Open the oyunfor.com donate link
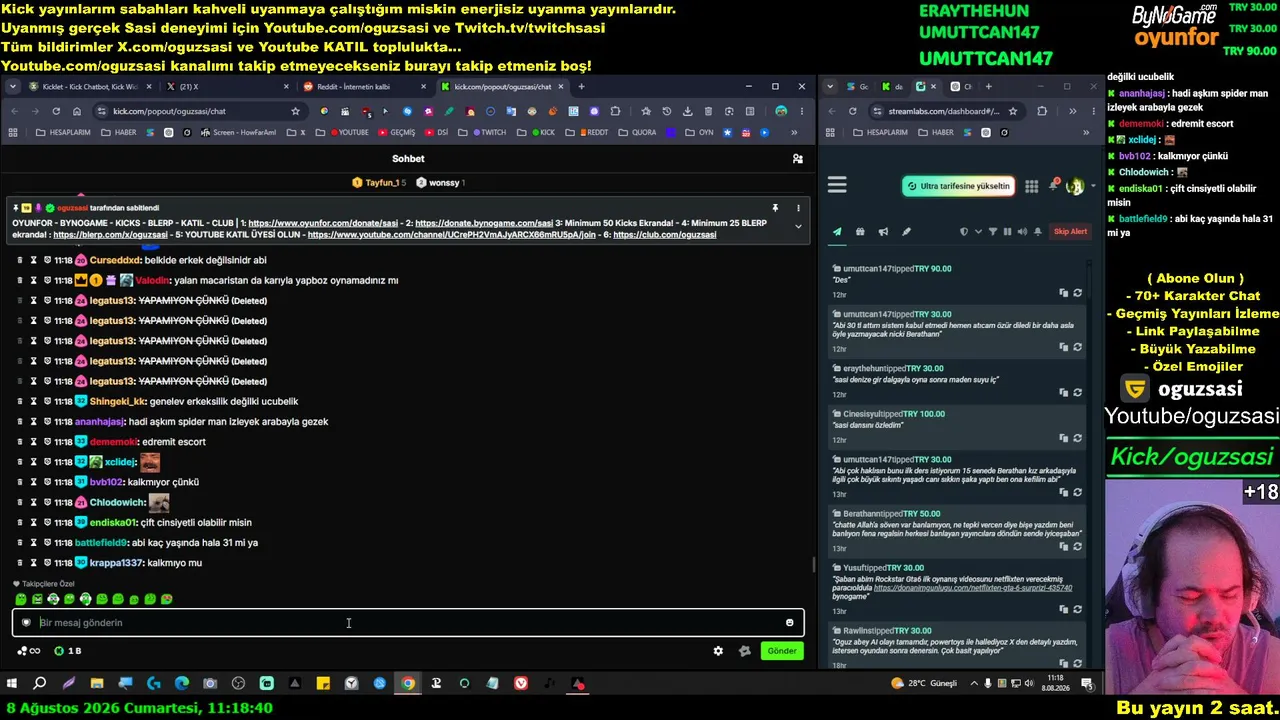This screenshot has height=720, width=1280. coord(325,223)
